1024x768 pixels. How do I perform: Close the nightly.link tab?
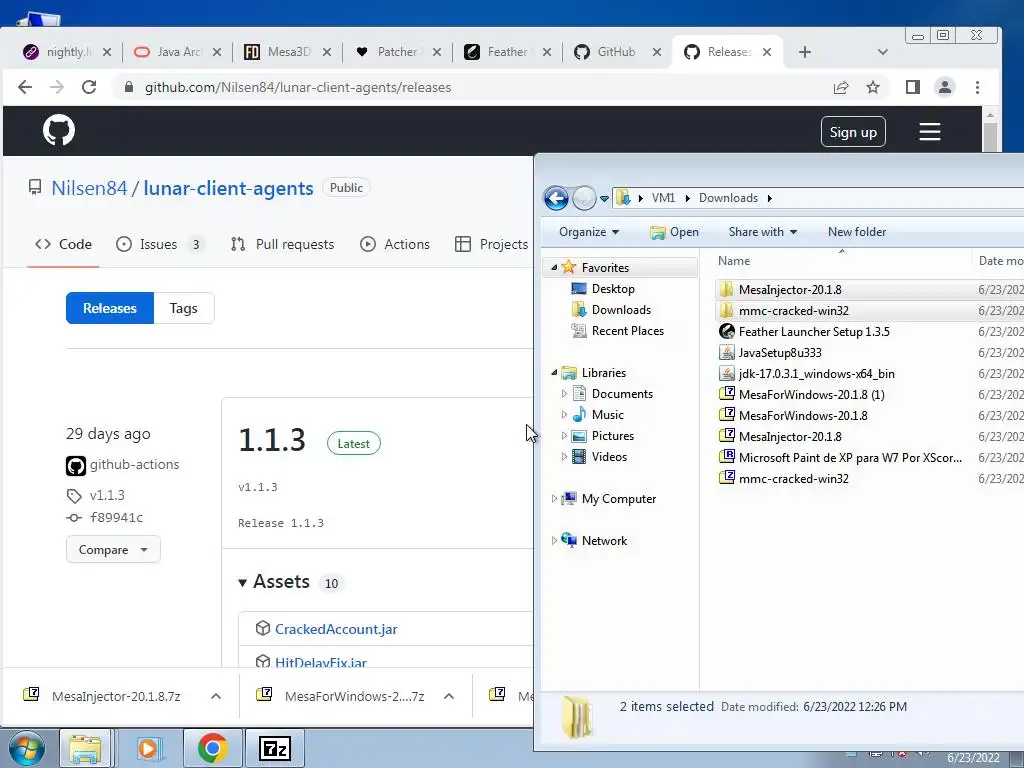(107, 52)
